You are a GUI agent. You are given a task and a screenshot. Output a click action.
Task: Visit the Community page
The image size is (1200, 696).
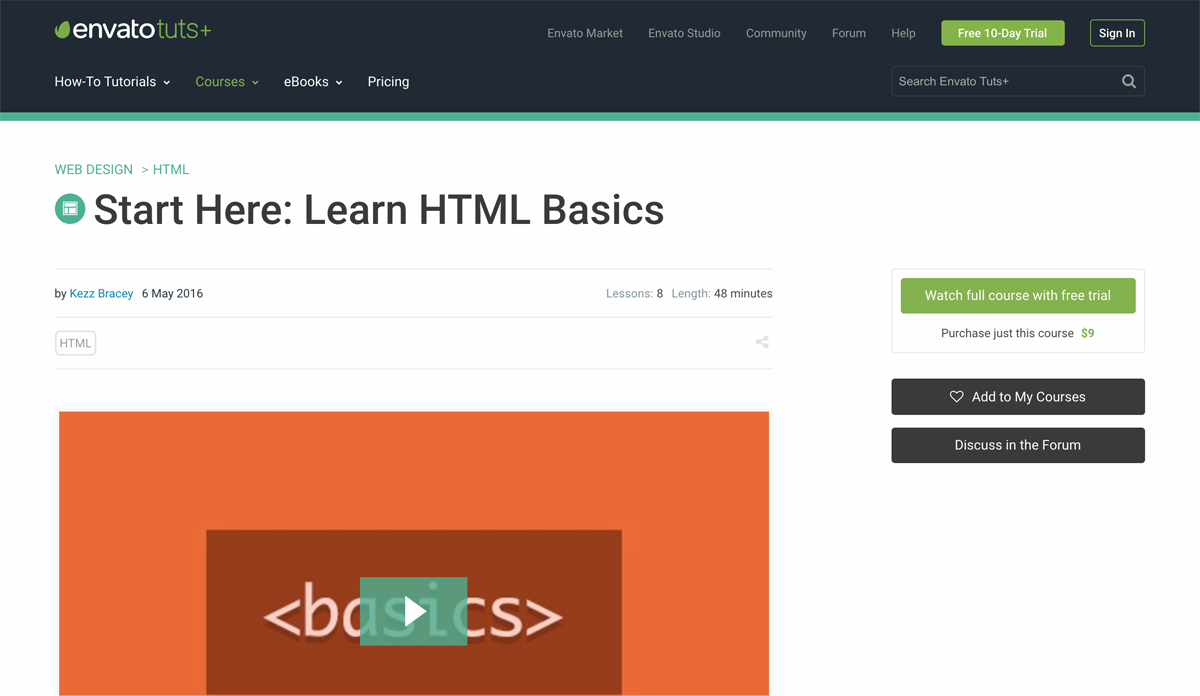tap(776, 33)
